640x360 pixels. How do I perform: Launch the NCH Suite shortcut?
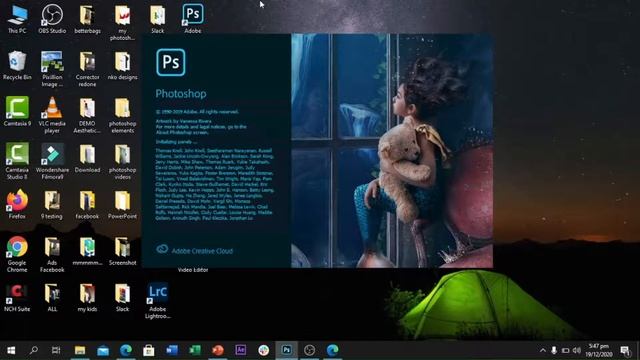[17, 297]
